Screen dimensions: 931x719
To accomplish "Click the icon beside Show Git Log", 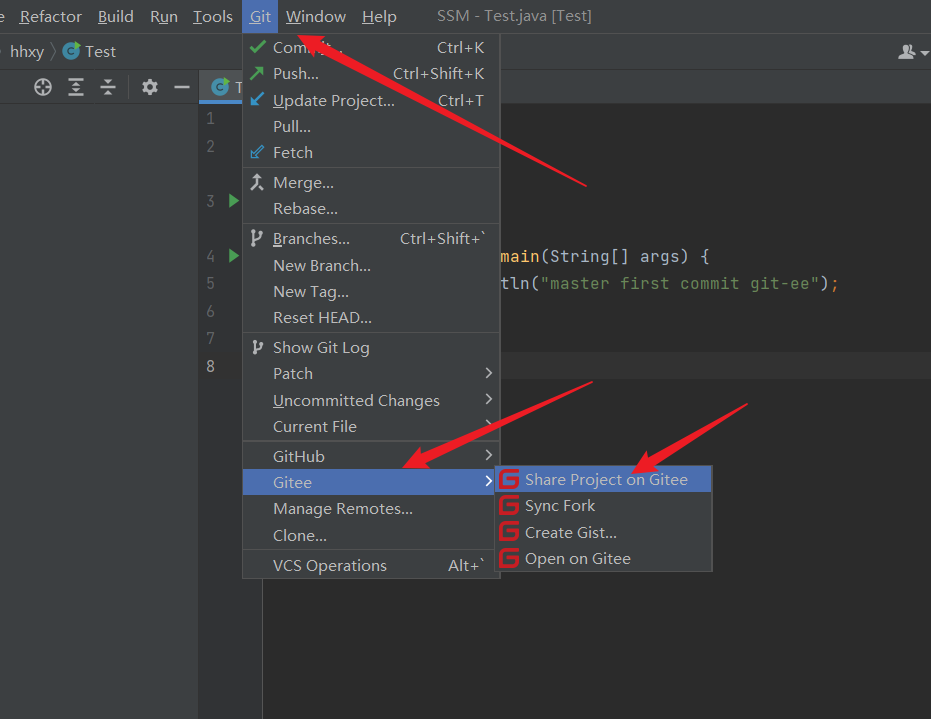I will coord(257,347).
